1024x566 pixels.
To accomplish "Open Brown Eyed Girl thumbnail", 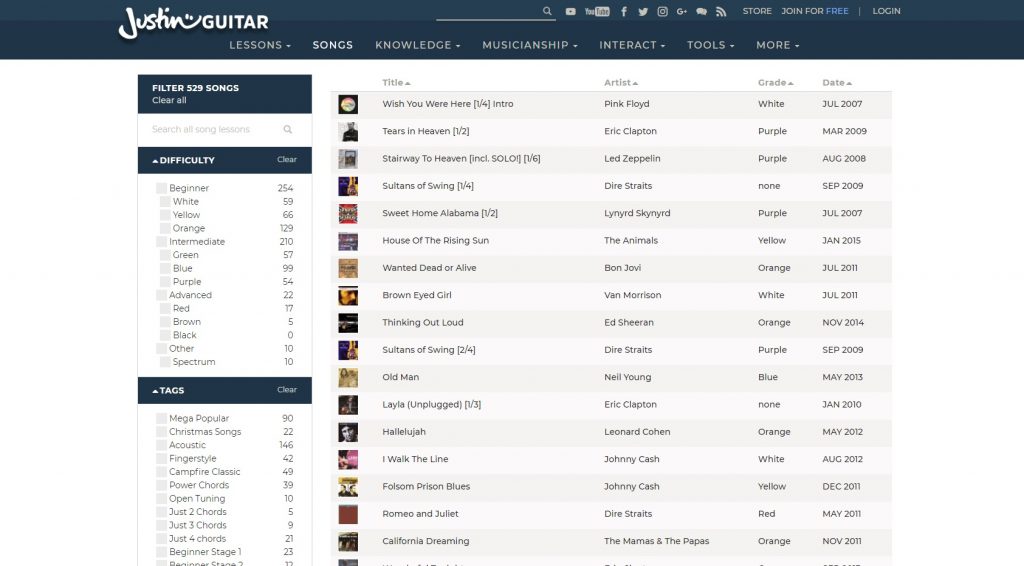I will coord(348,296).
